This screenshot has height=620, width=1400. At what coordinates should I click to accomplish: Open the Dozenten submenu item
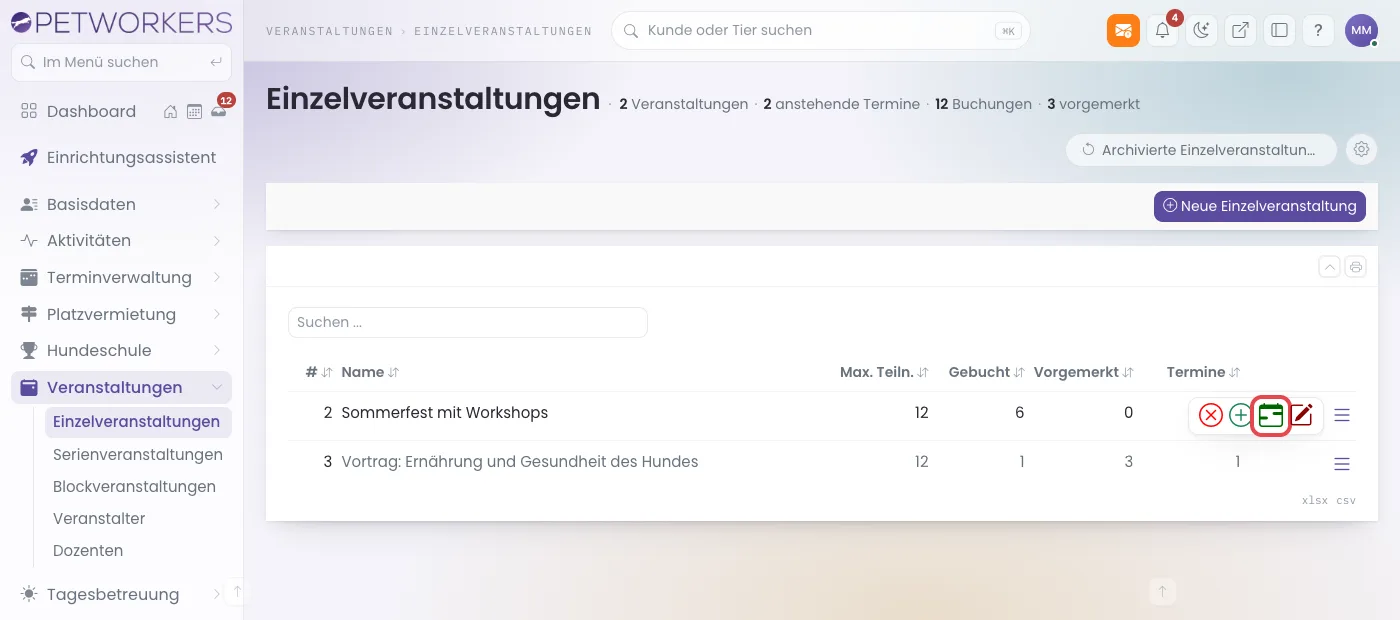click(x=88, y=550)
